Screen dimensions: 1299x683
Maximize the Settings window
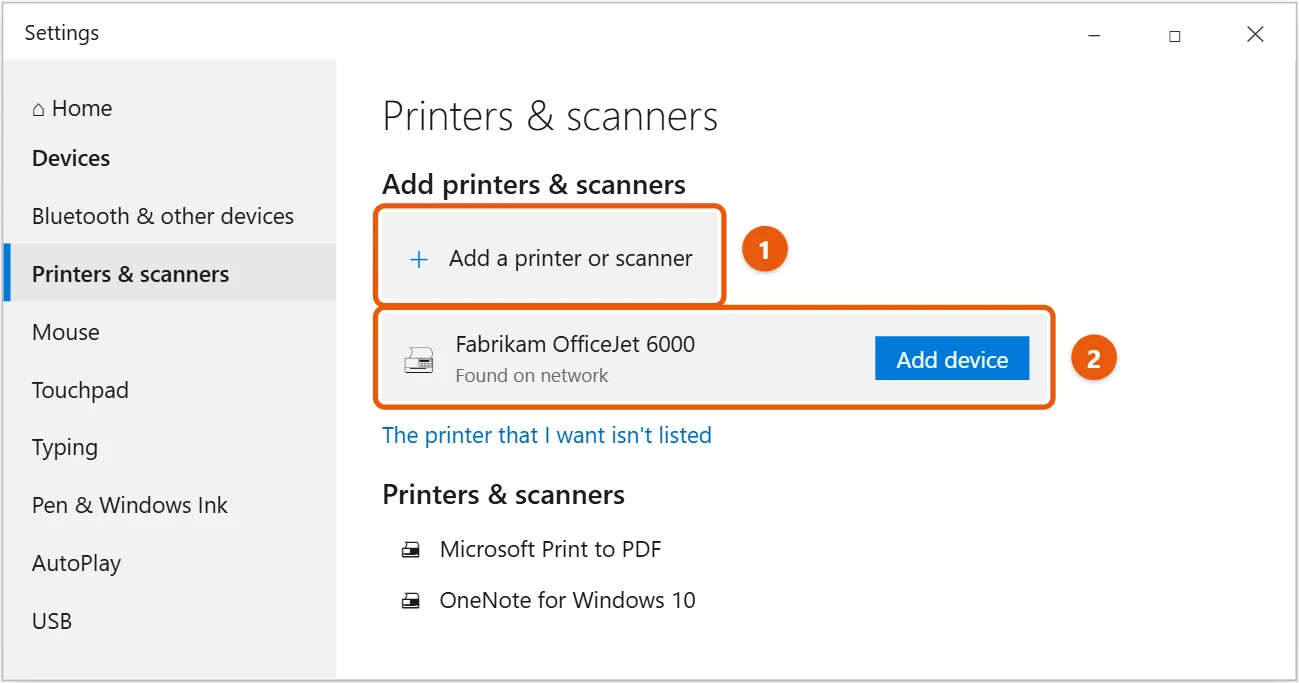coord(1175,35)
